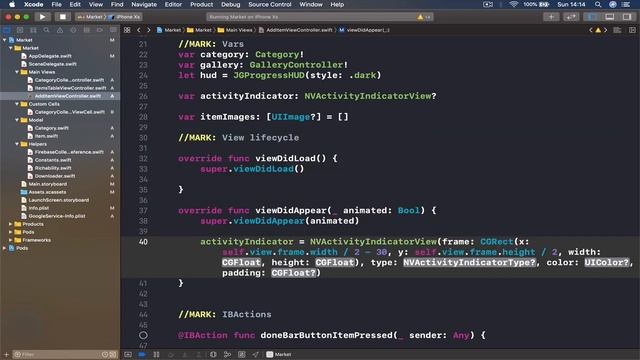This screenshot has width=640, height=360.
Task: Open the code review arrows button
Action: 571,17
